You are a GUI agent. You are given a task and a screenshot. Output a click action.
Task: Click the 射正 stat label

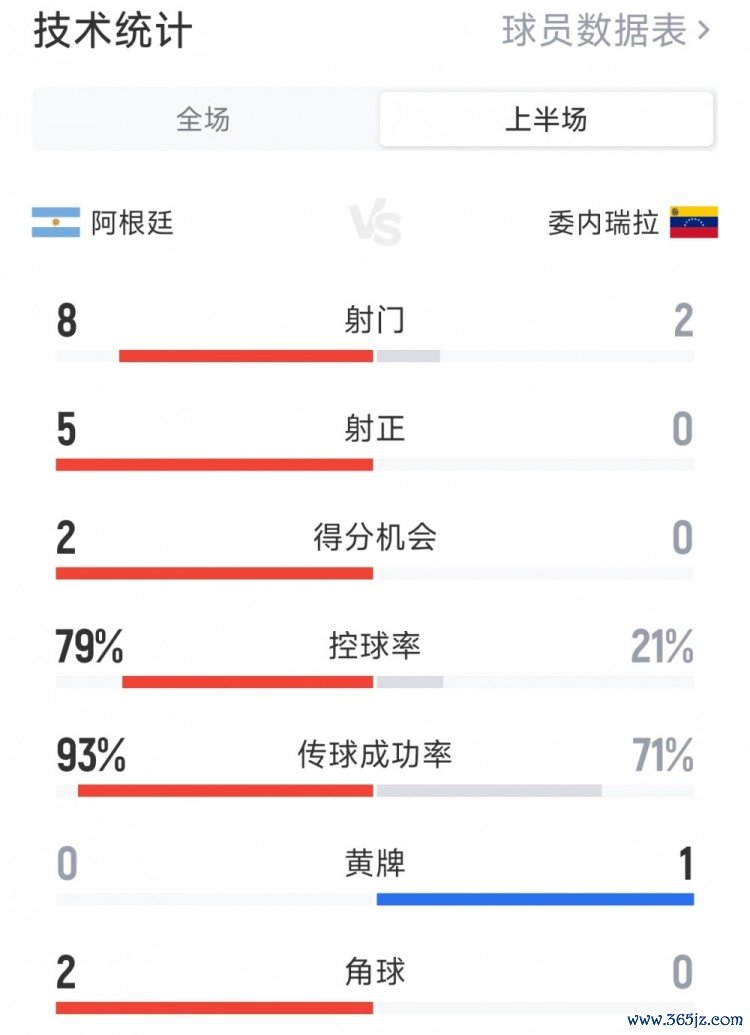point(374,428)
